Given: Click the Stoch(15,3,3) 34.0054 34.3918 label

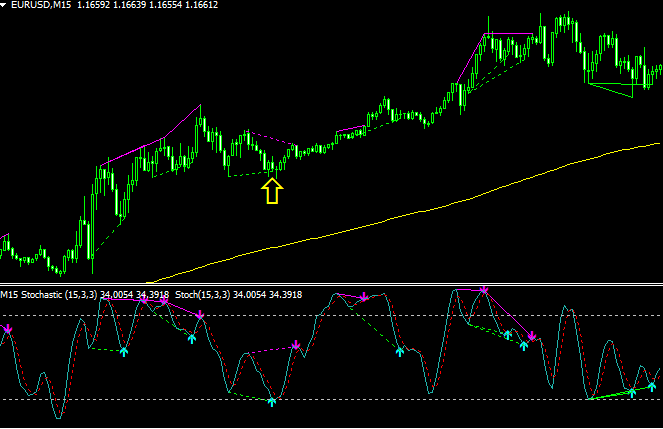Looking at the screenshot, I should coord(238,295).
